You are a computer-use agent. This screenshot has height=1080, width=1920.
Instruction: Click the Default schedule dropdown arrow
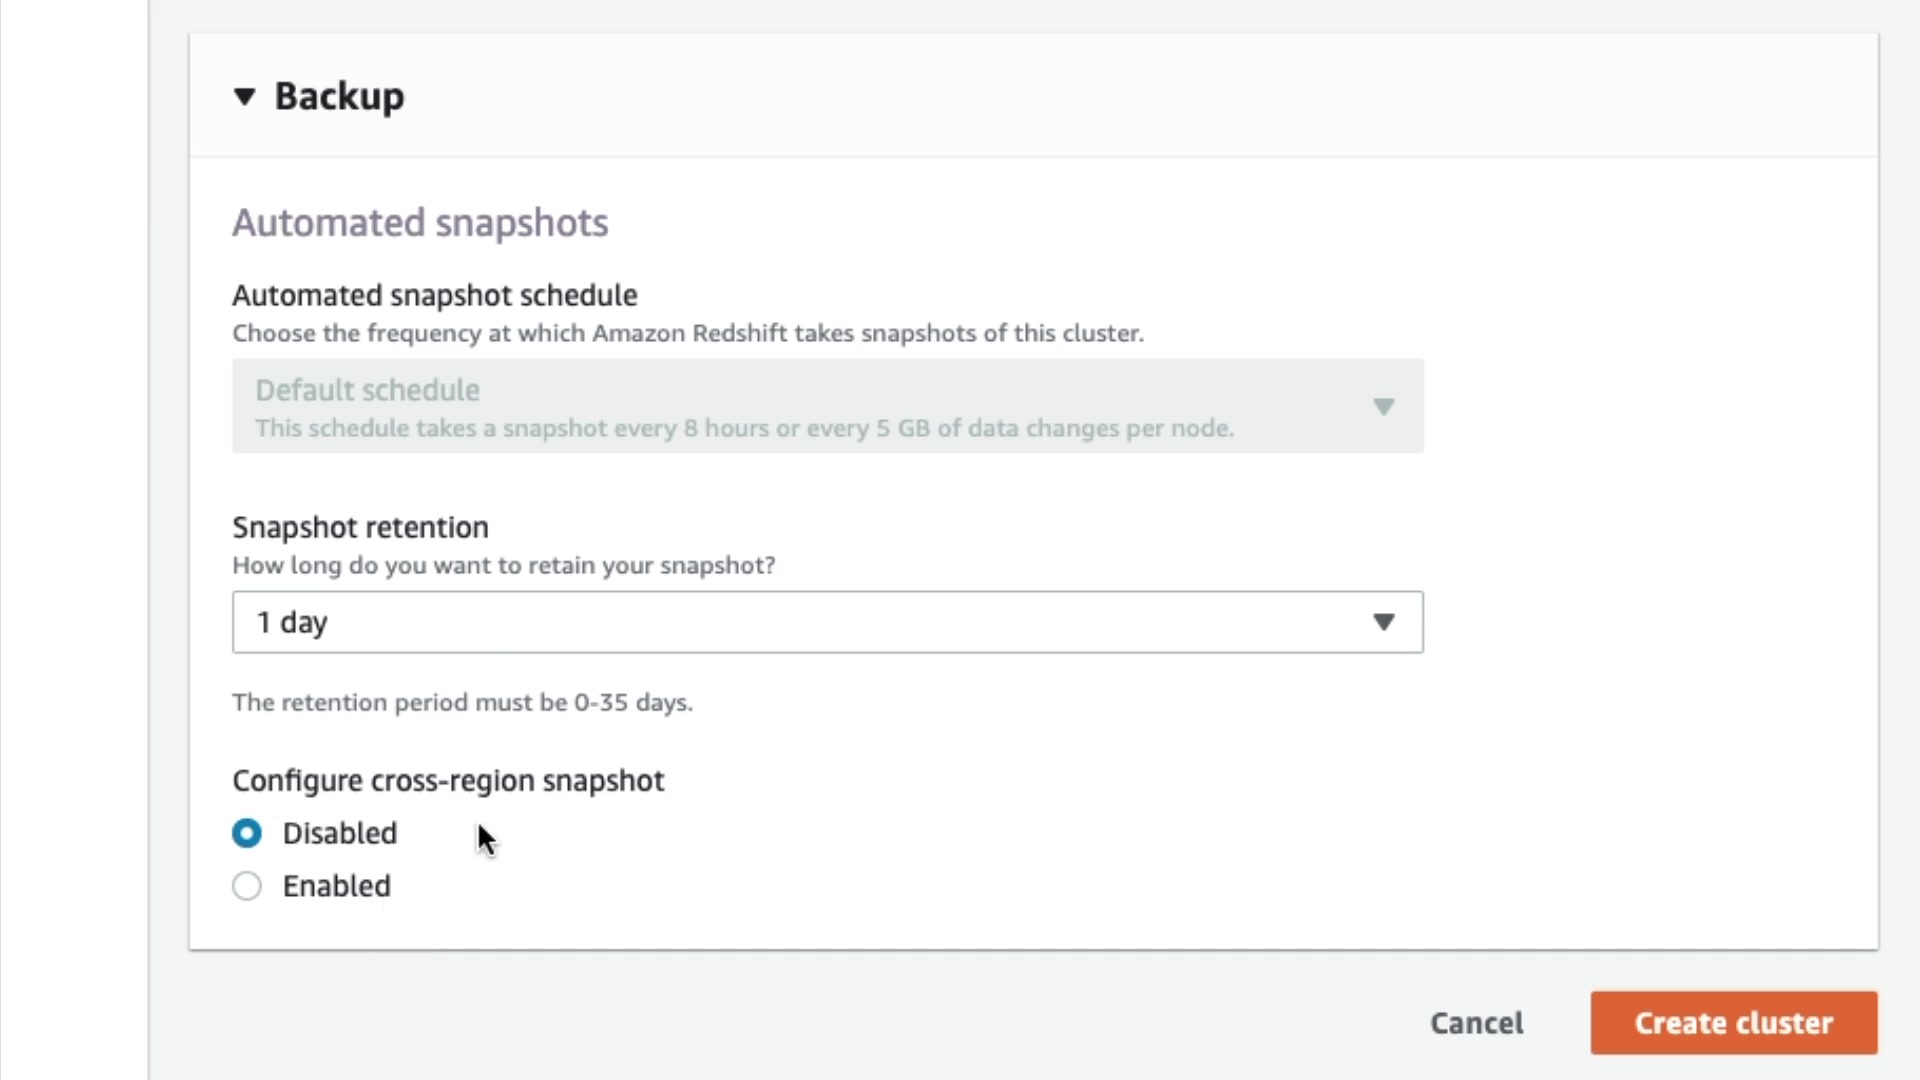point(1383,406)
